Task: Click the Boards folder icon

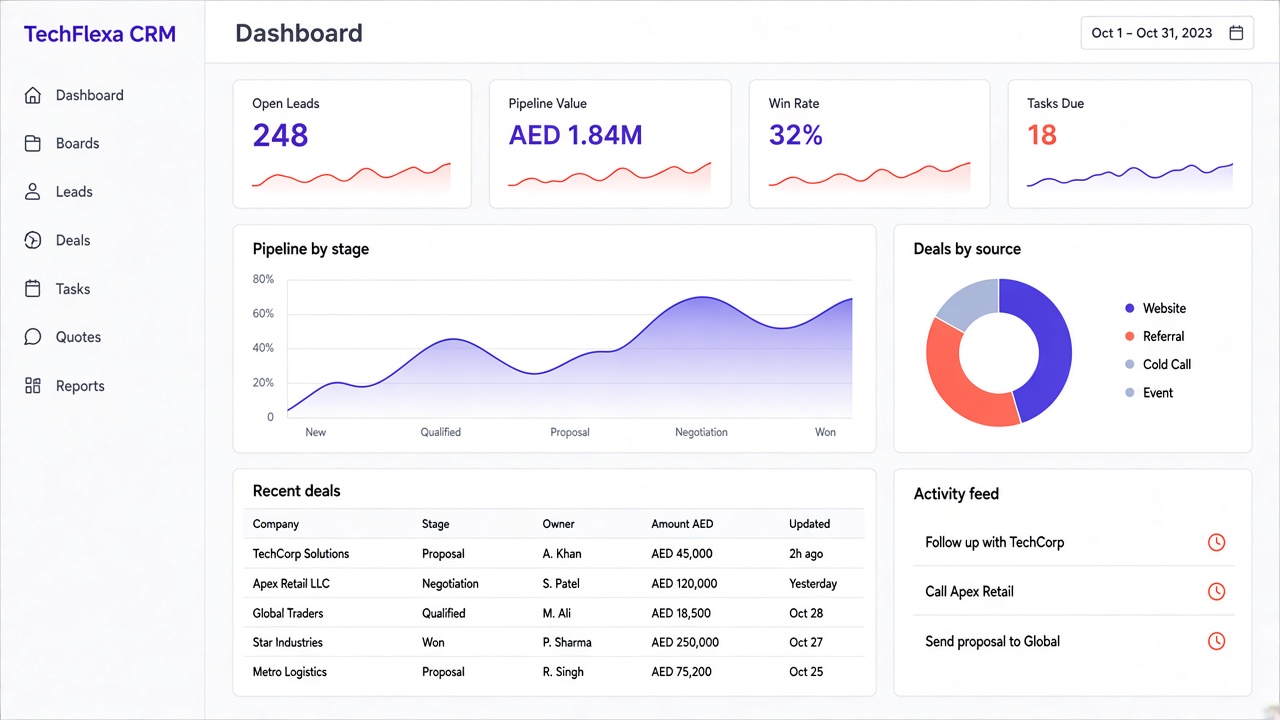Action: [33, 143]
